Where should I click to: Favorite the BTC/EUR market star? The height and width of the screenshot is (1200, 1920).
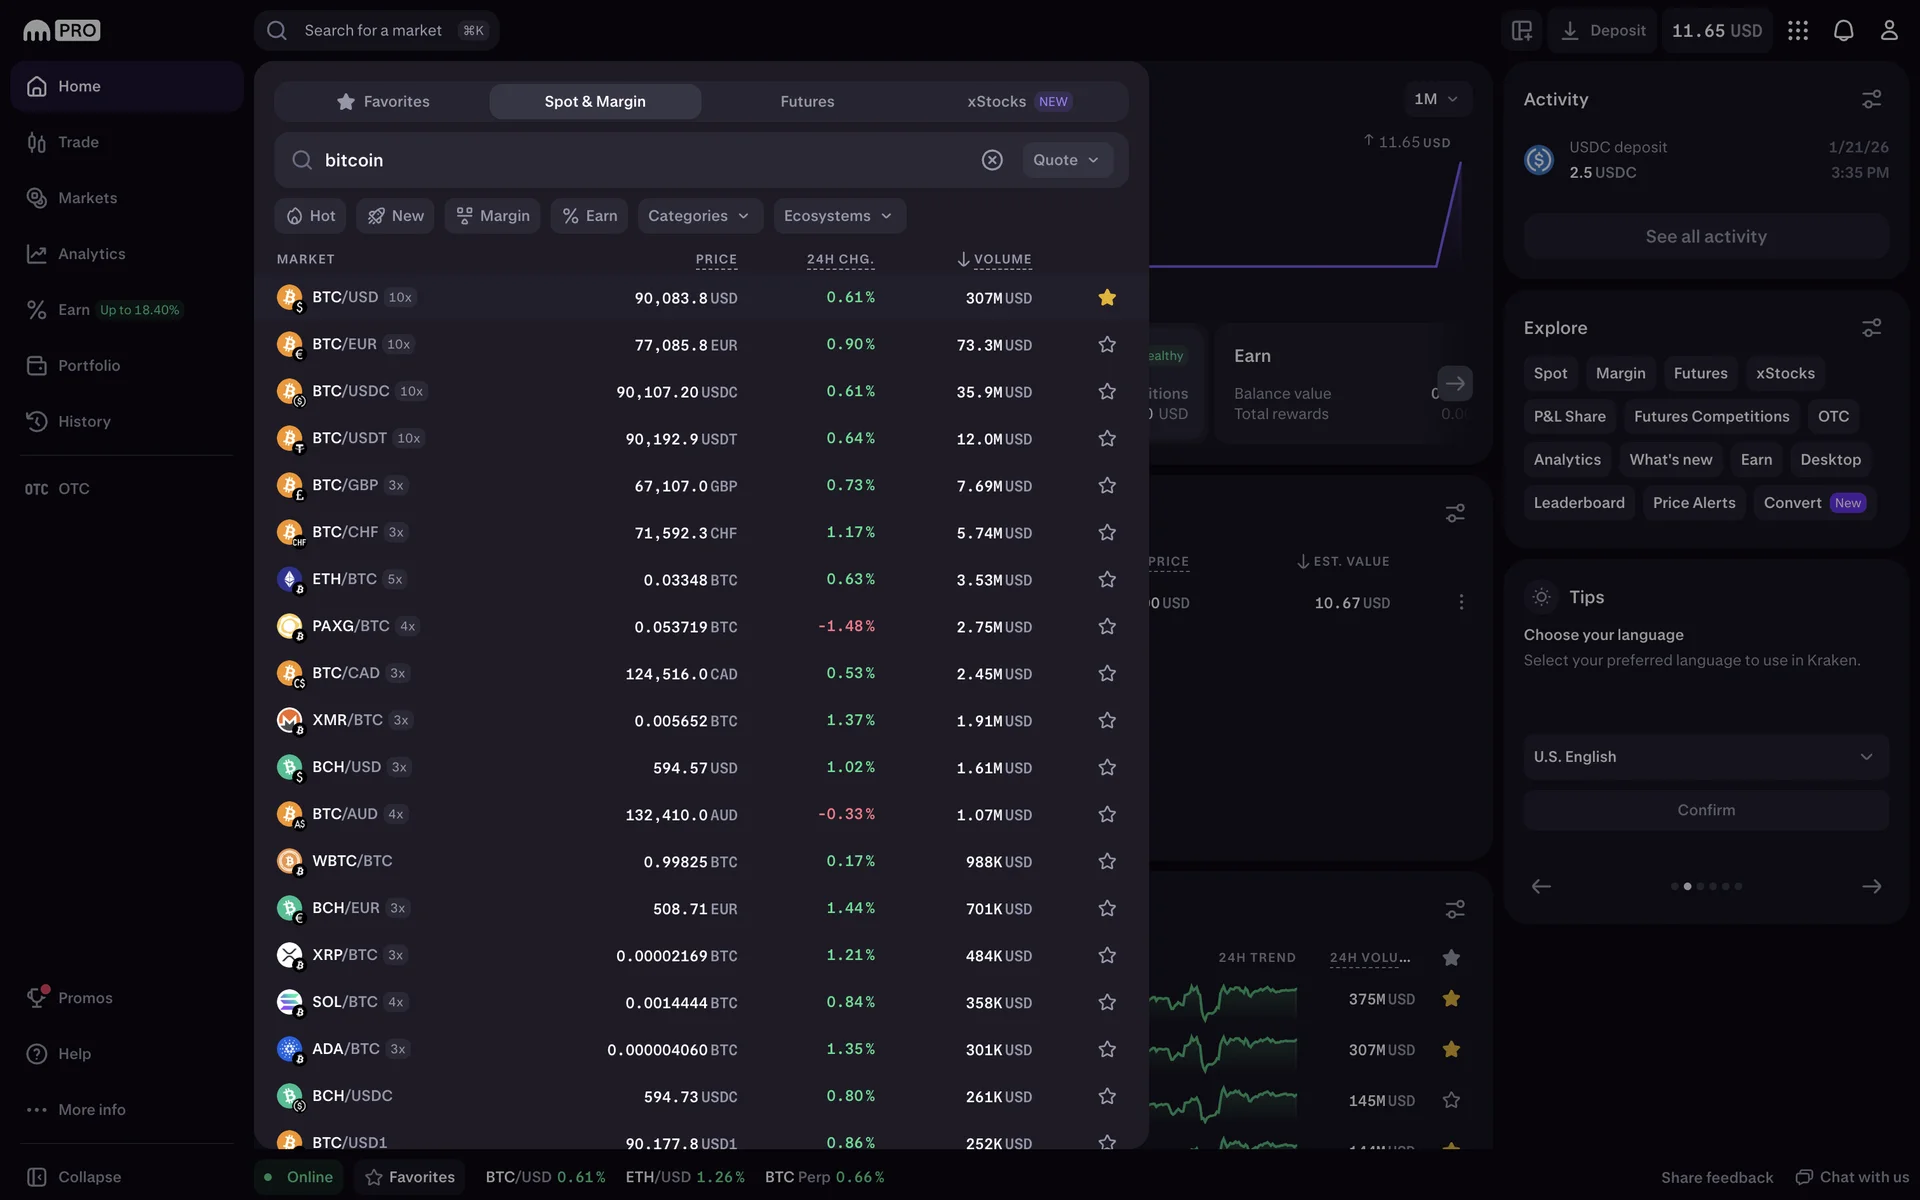pos(1106,345)
